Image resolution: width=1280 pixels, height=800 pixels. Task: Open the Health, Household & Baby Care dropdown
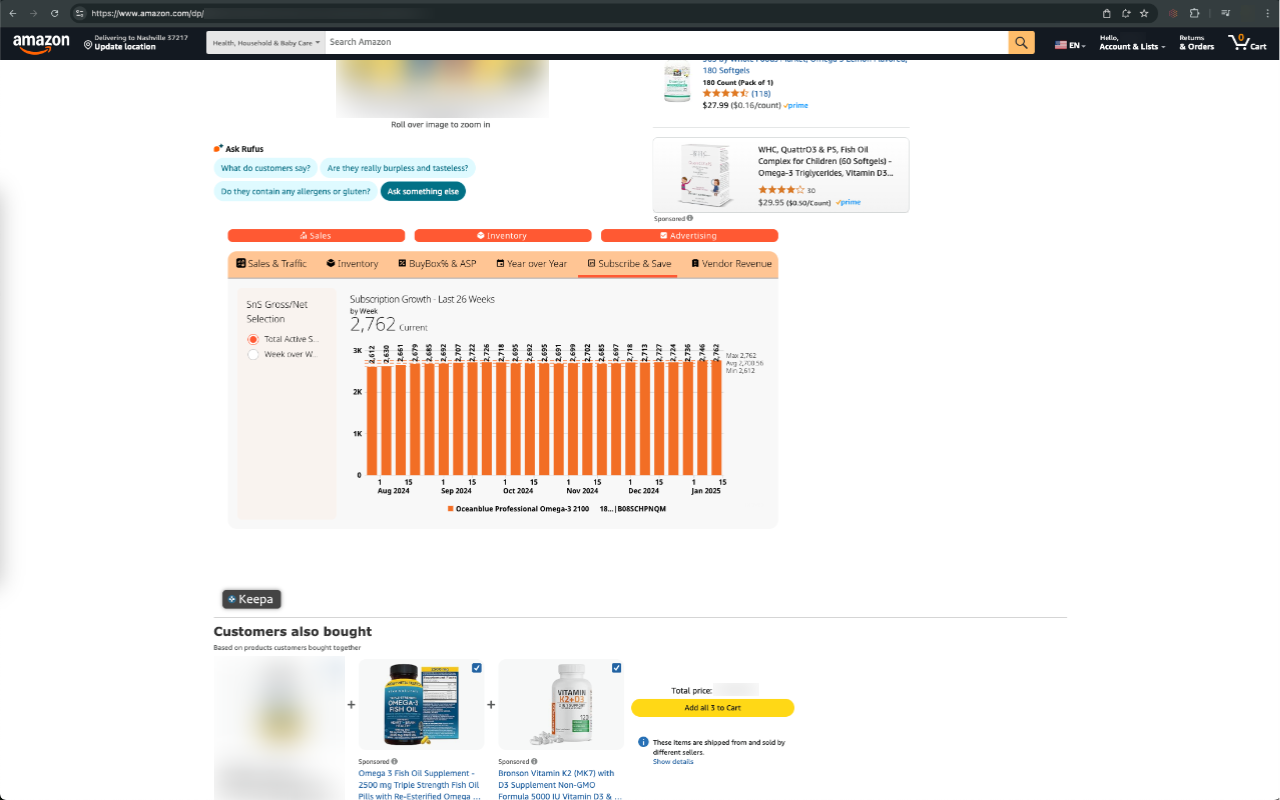pos(266,43)
